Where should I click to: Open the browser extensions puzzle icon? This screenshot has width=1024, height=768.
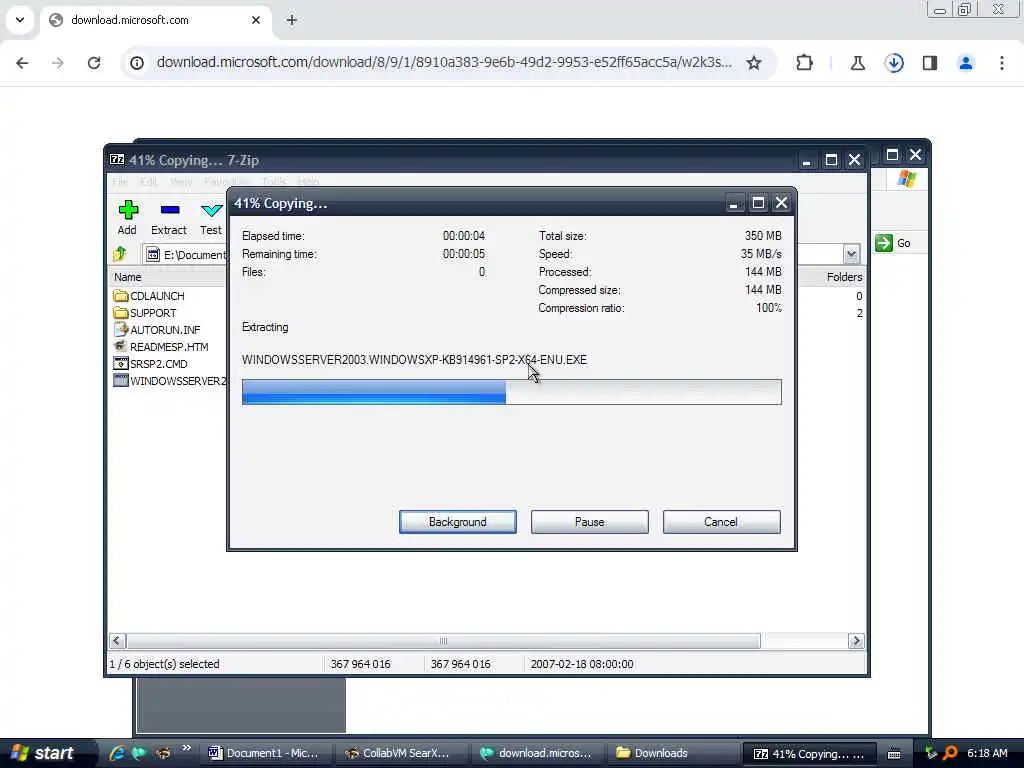(805, 63)
